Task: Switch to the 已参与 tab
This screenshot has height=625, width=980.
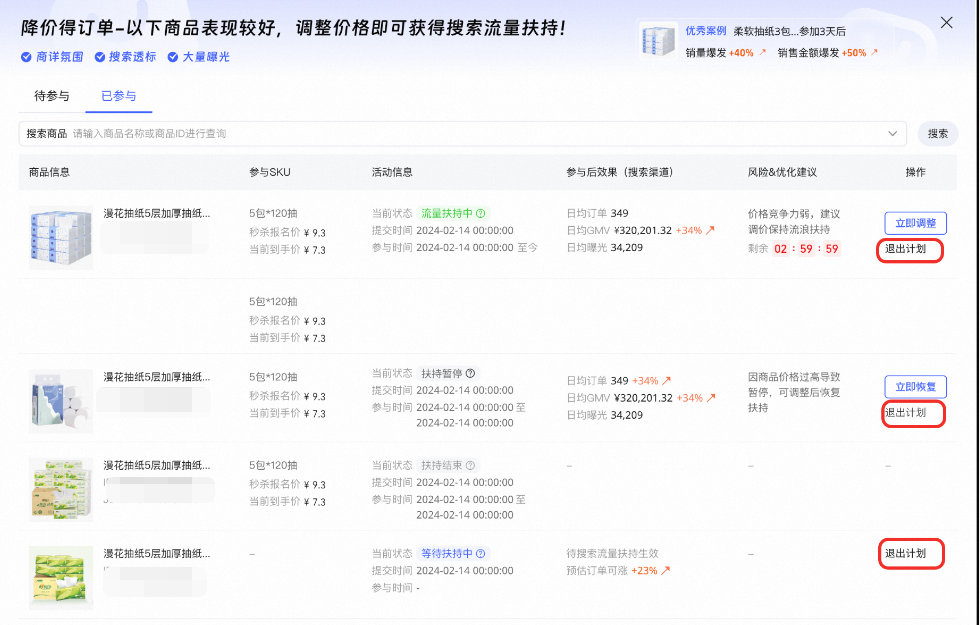Action: tap(119, 96)
